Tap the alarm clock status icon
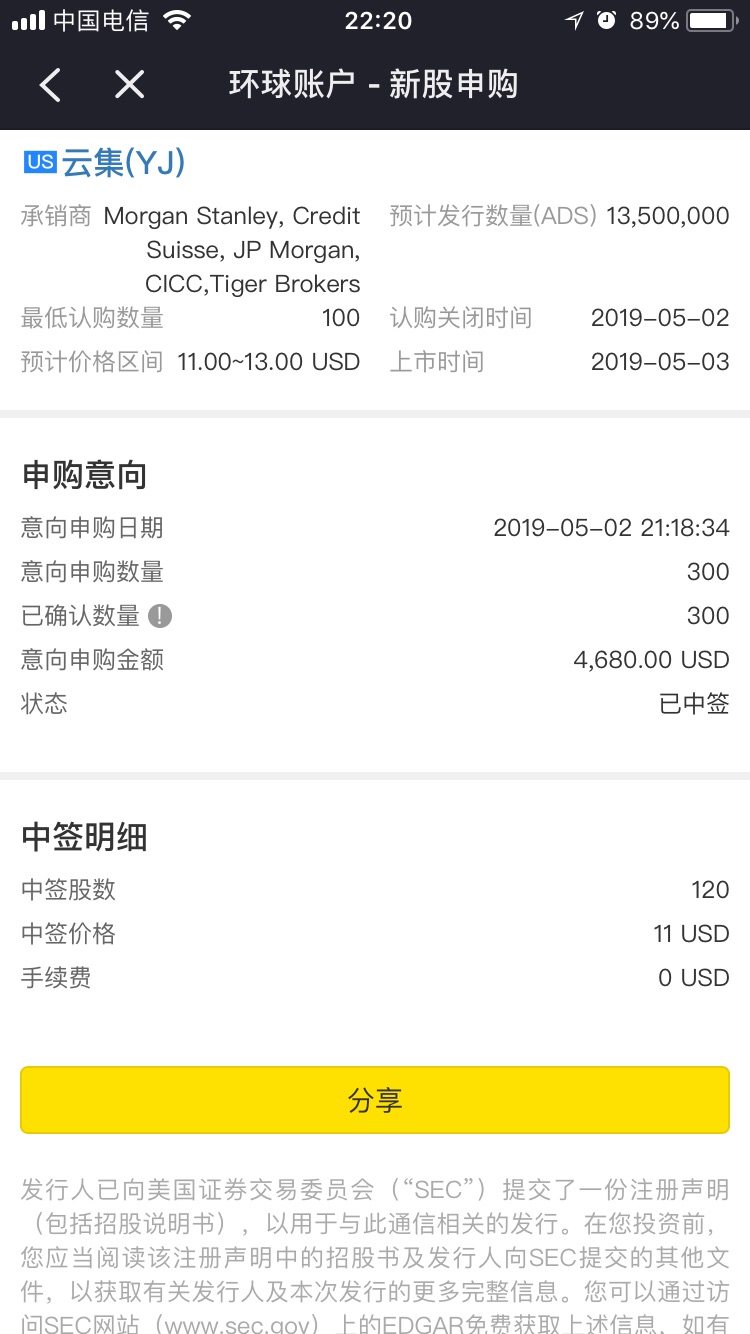The width and height of the screenshot is (750, 1334). point(606,20)
